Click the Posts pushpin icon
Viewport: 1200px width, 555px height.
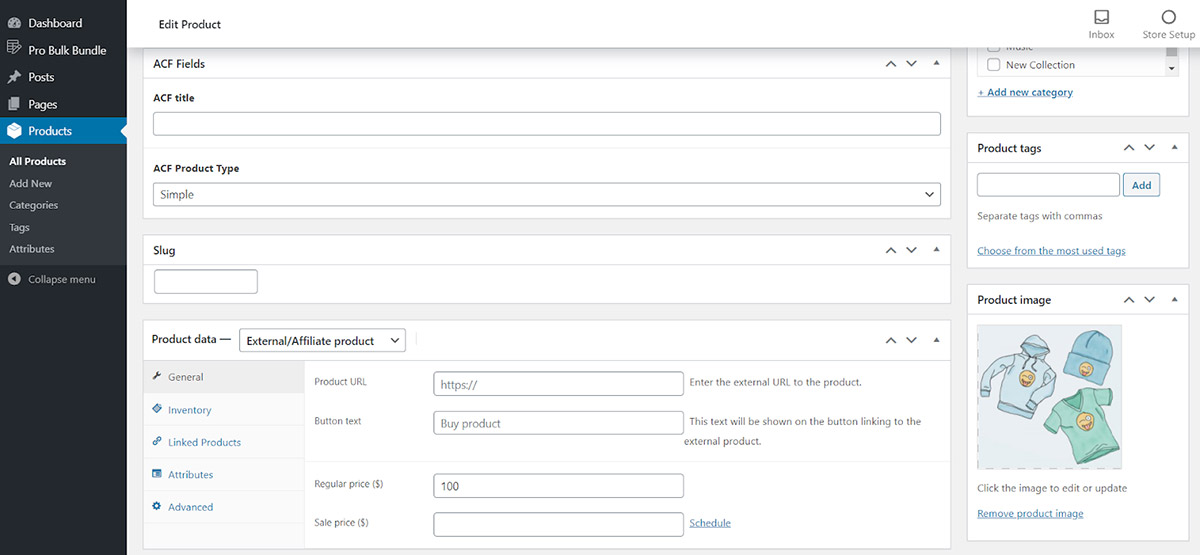[14, 77]
